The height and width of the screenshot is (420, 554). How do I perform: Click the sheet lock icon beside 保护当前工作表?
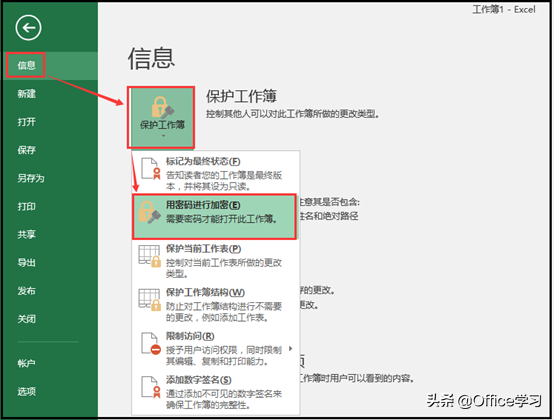pyautogui.click(x=150, y=256)
